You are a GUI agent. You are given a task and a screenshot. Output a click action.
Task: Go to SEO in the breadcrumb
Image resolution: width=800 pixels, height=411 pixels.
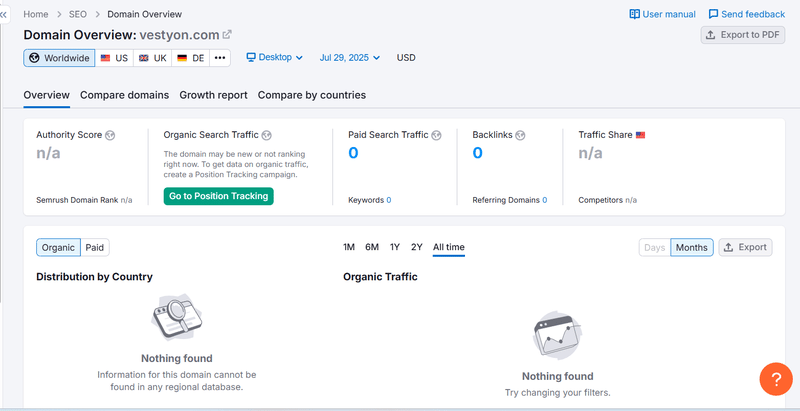(x=78, y=14)
